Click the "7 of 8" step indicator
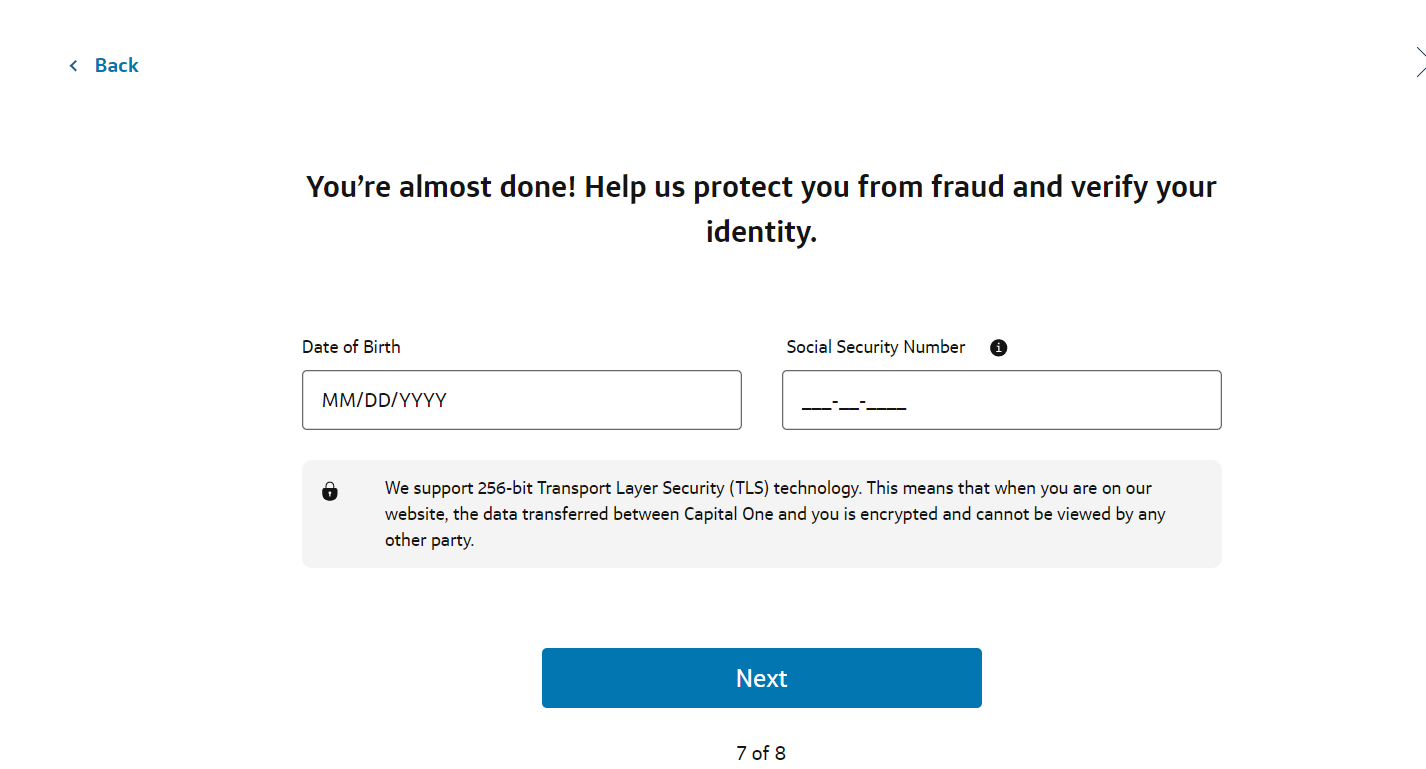This screenshot has height=769, width=1426. pyautogui.click(x=761, y=753)
